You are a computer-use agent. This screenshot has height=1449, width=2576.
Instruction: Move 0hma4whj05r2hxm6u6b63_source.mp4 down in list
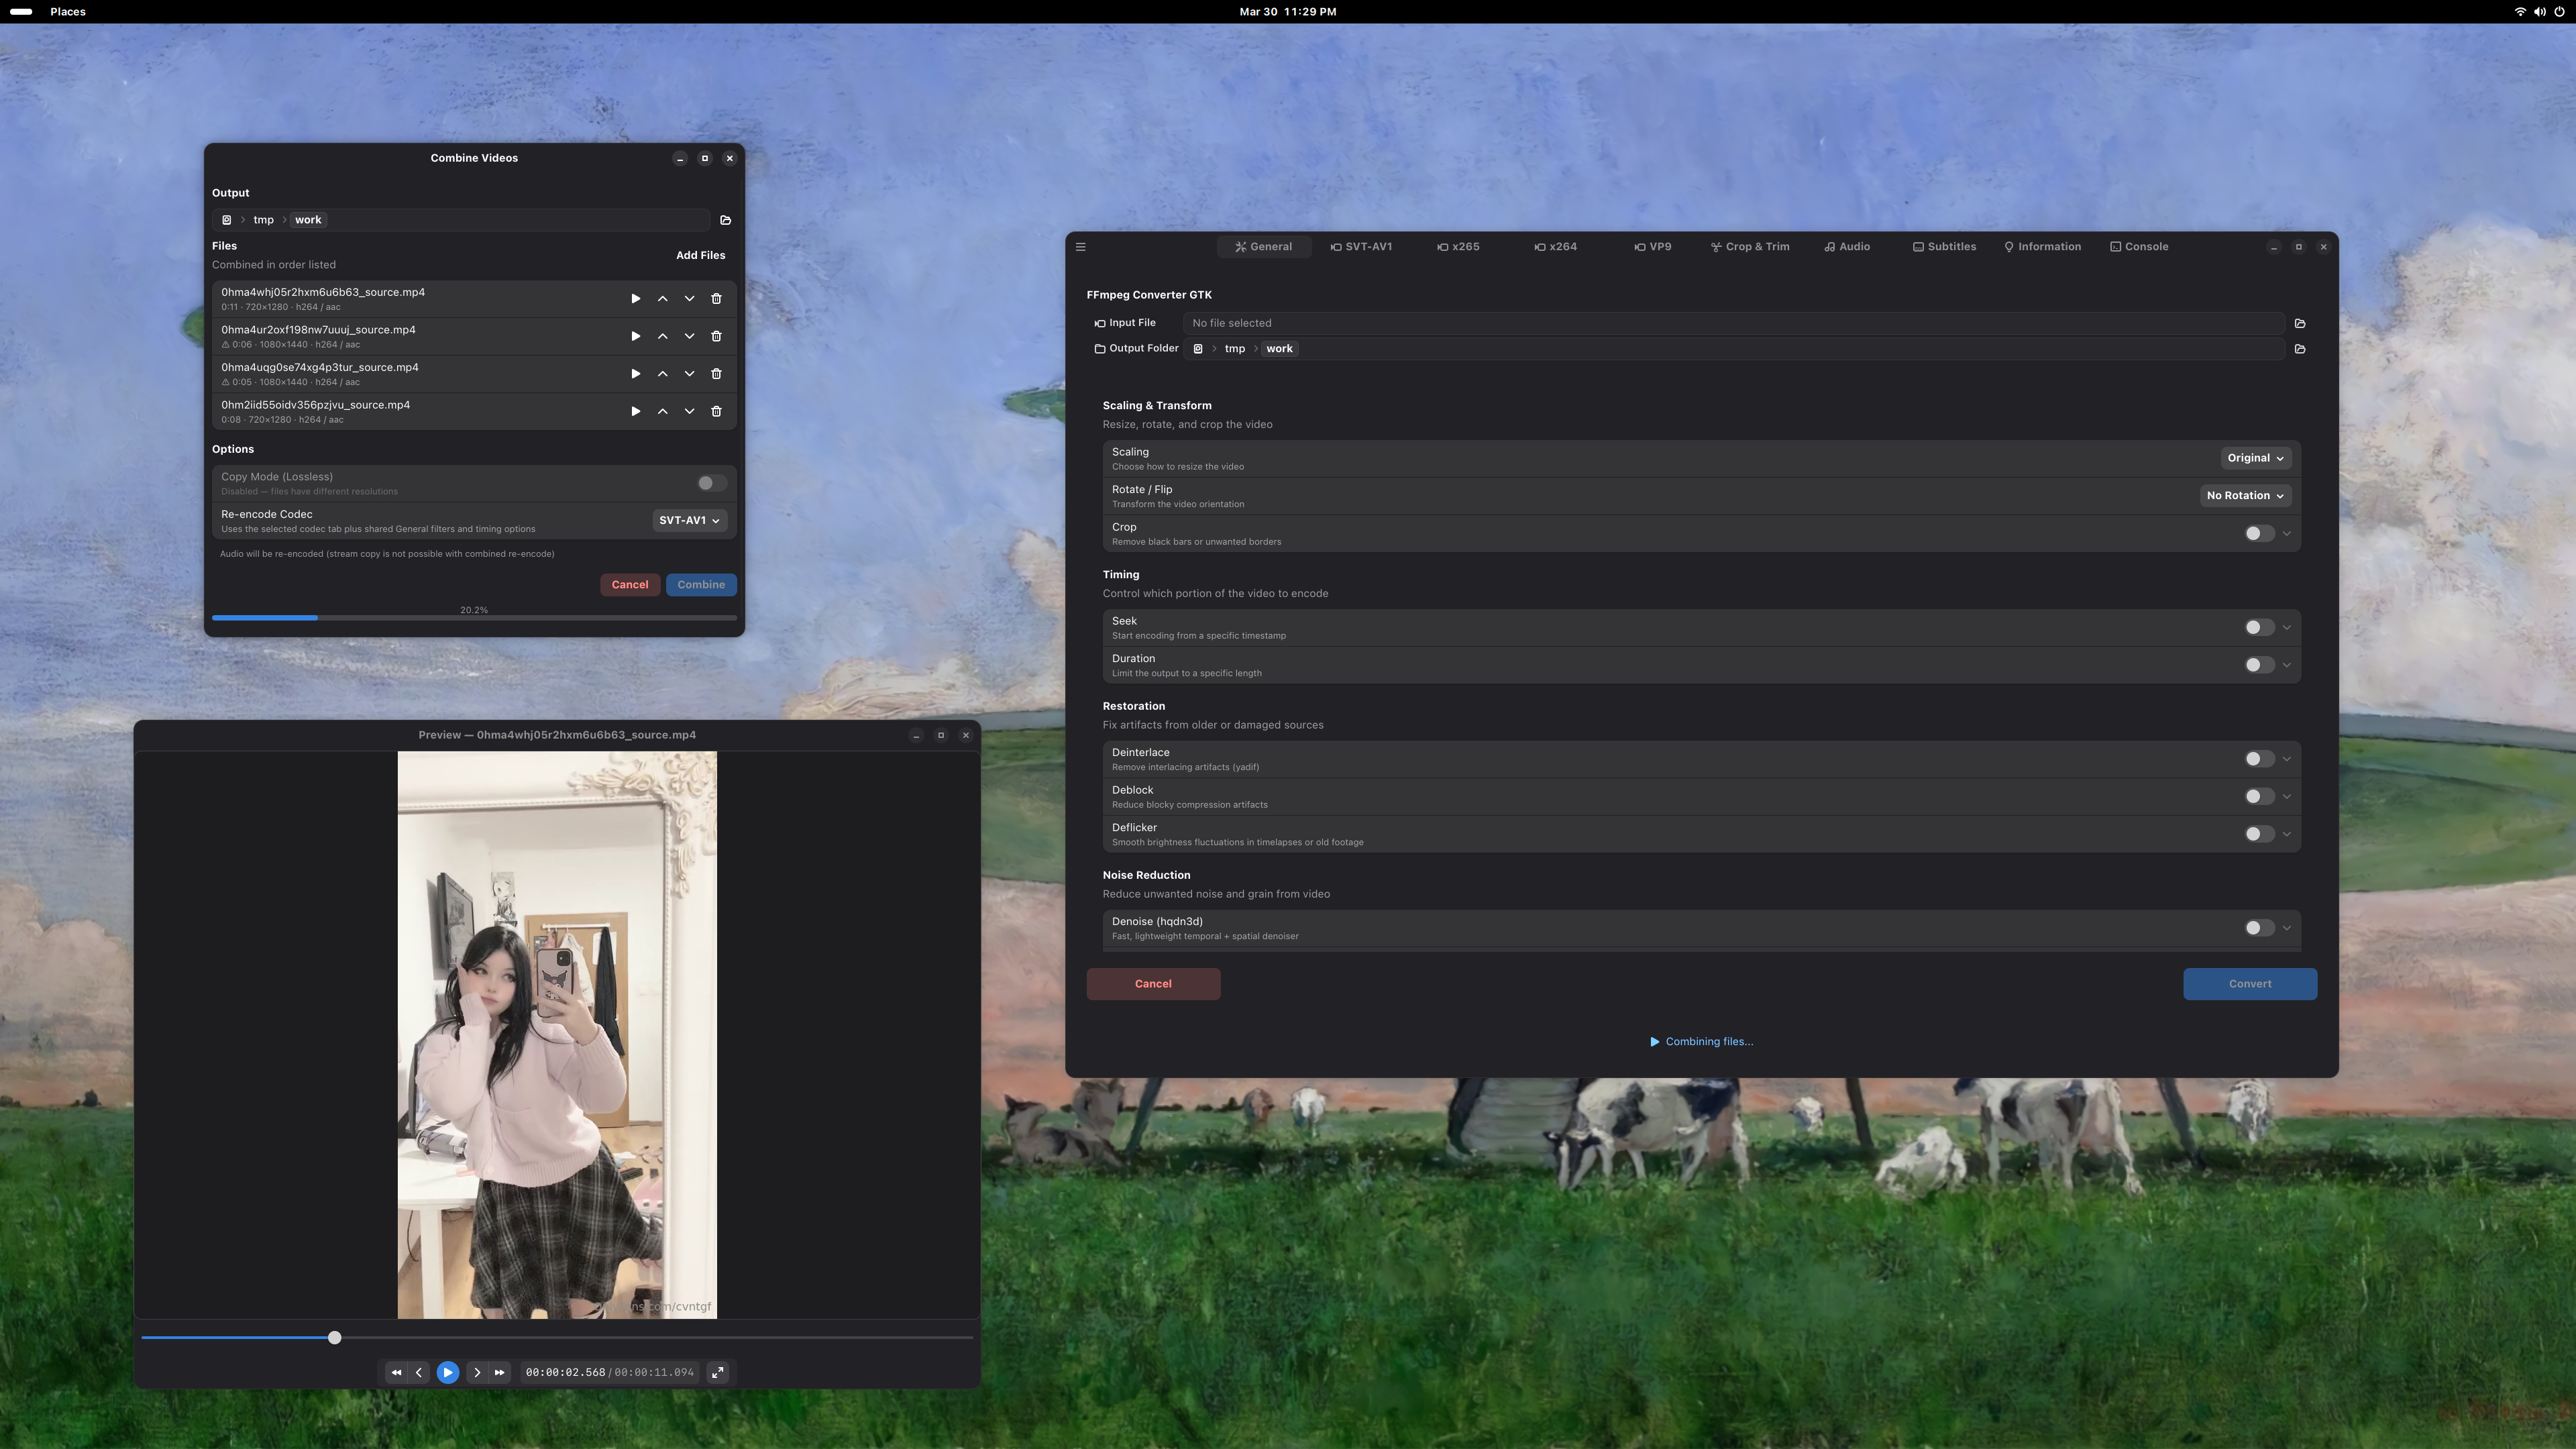pos(689,299)
